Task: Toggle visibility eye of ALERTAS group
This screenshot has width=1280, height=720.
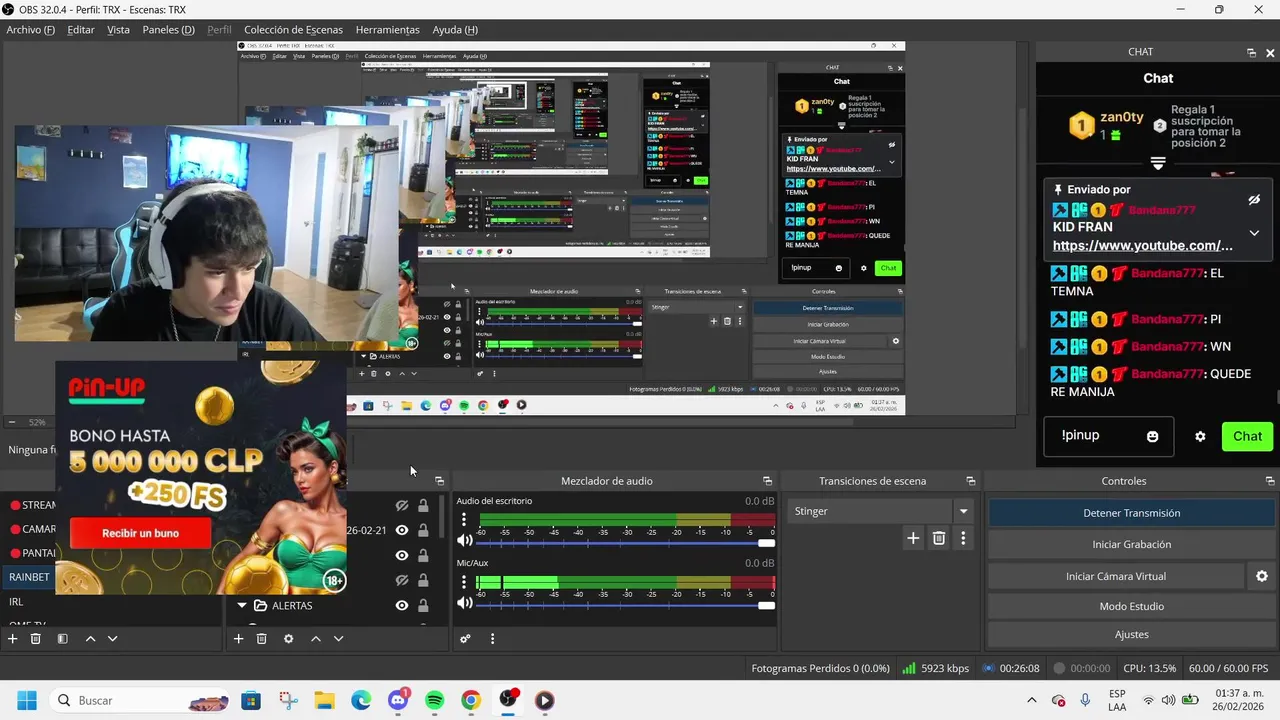Action: point(402,605)
